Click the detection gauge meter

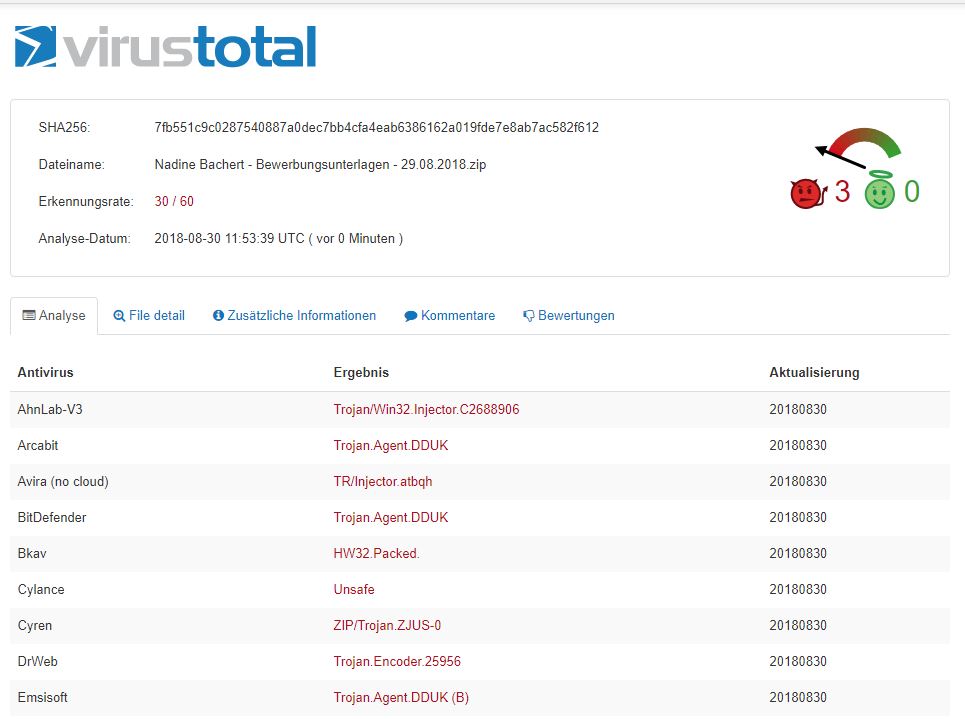(x=858, y=148)
